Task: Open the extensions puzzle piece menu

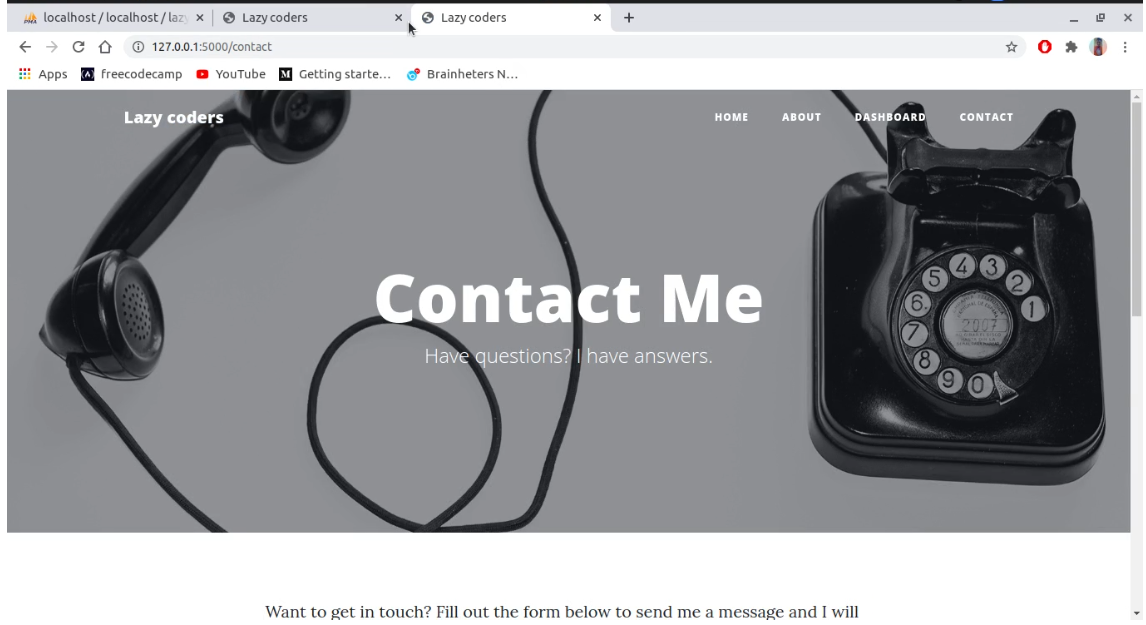Action: pyautogui.click(x=1071, y=47)
